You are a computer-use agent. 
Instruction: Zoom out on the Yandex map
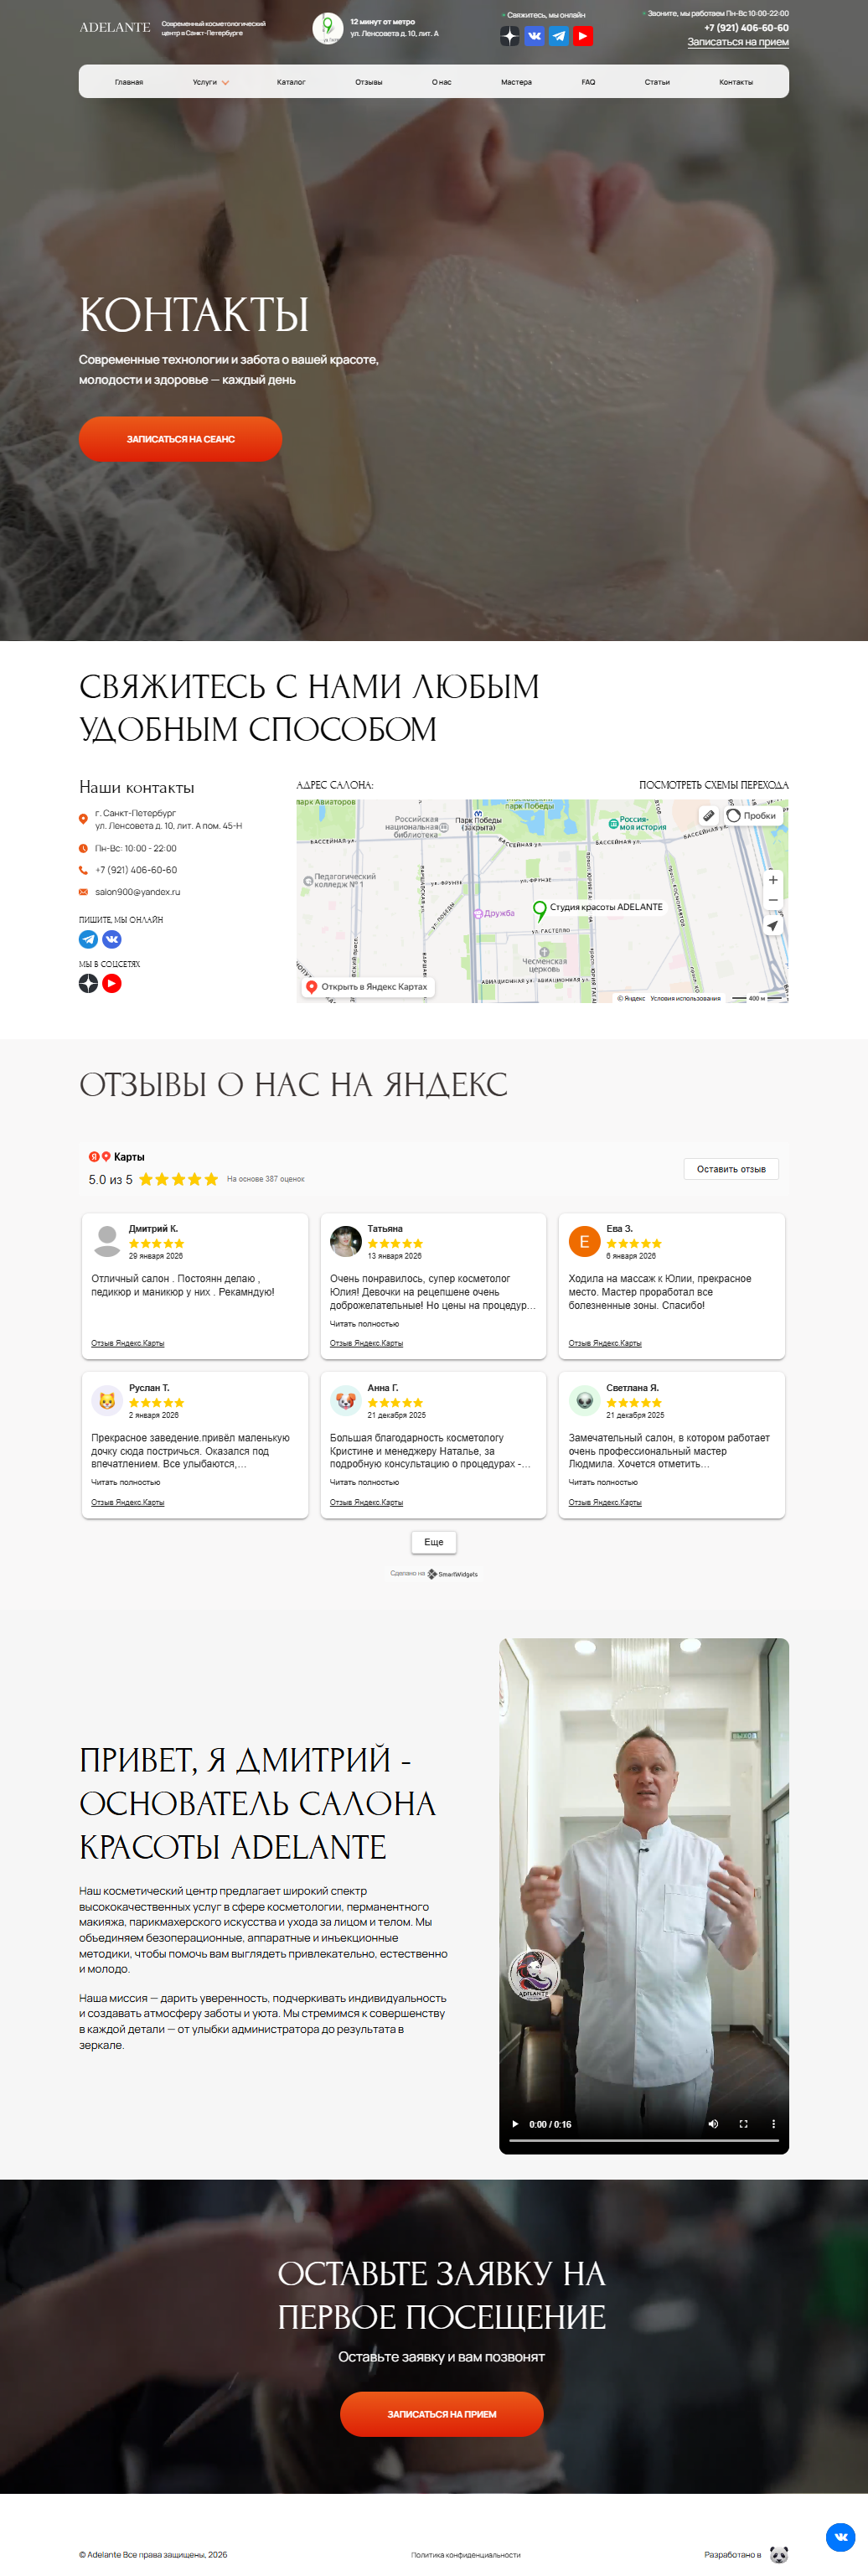coord(773,900)
